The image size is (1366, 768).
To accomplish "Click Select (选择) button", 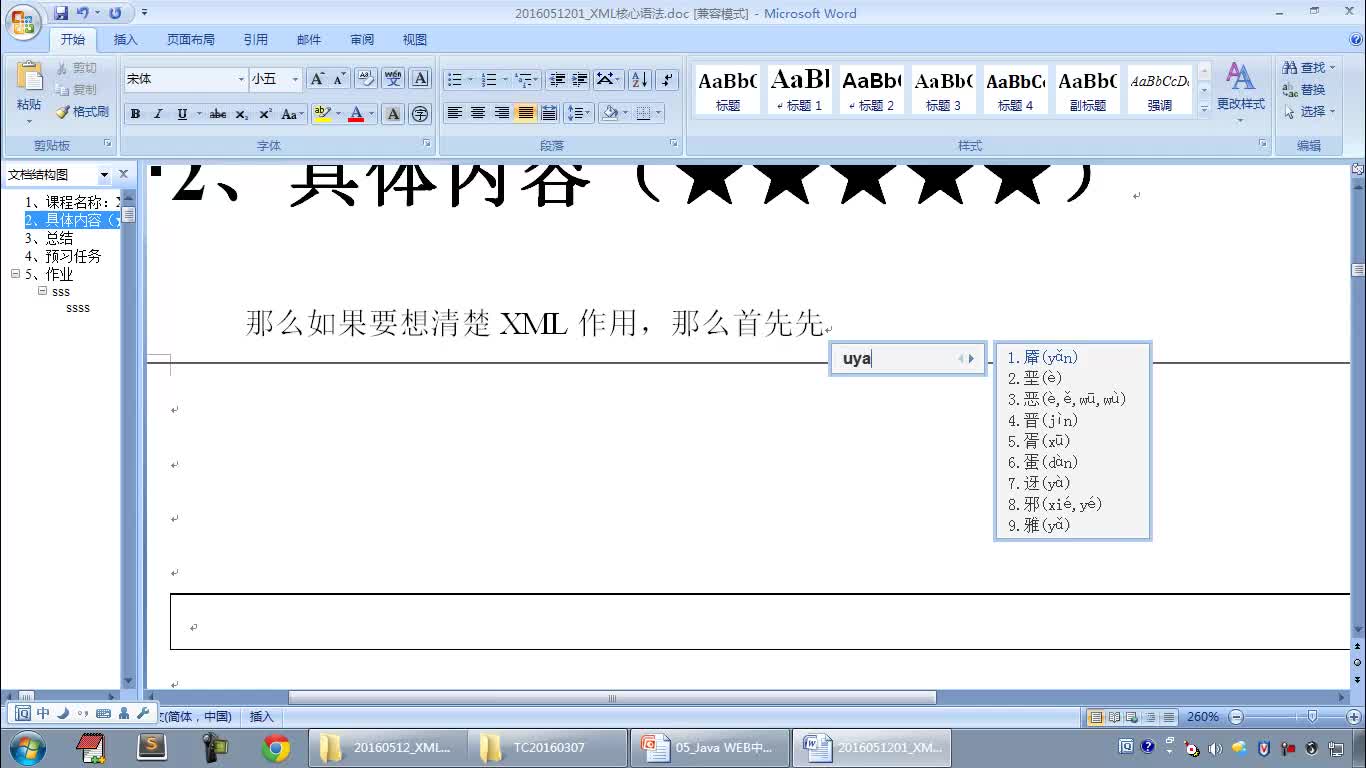I will [x=1309, y=111].
